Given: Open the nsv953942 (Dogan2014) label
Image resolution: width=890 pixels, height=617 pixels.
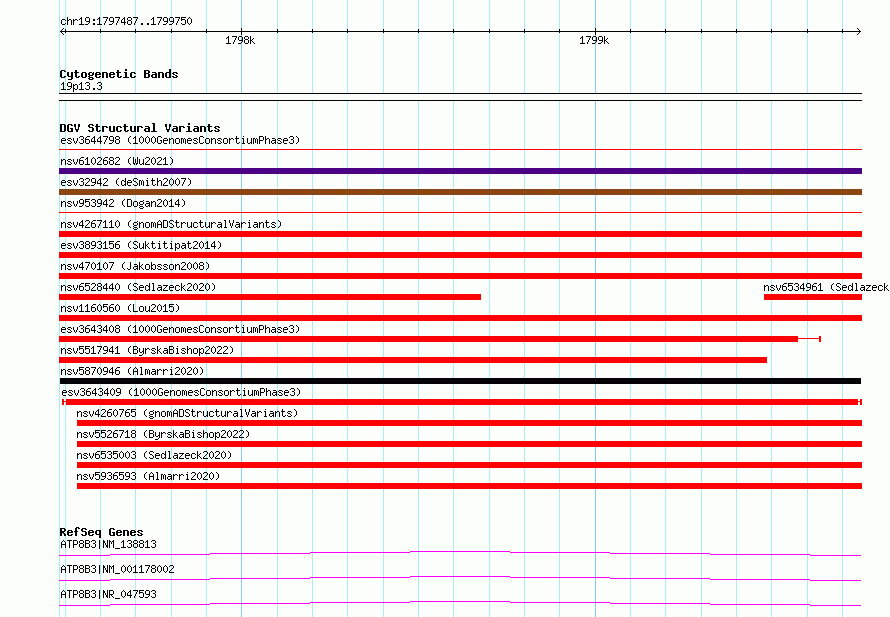Looking at the screenshot, I should pyautogui.click(x=123, y=203).
